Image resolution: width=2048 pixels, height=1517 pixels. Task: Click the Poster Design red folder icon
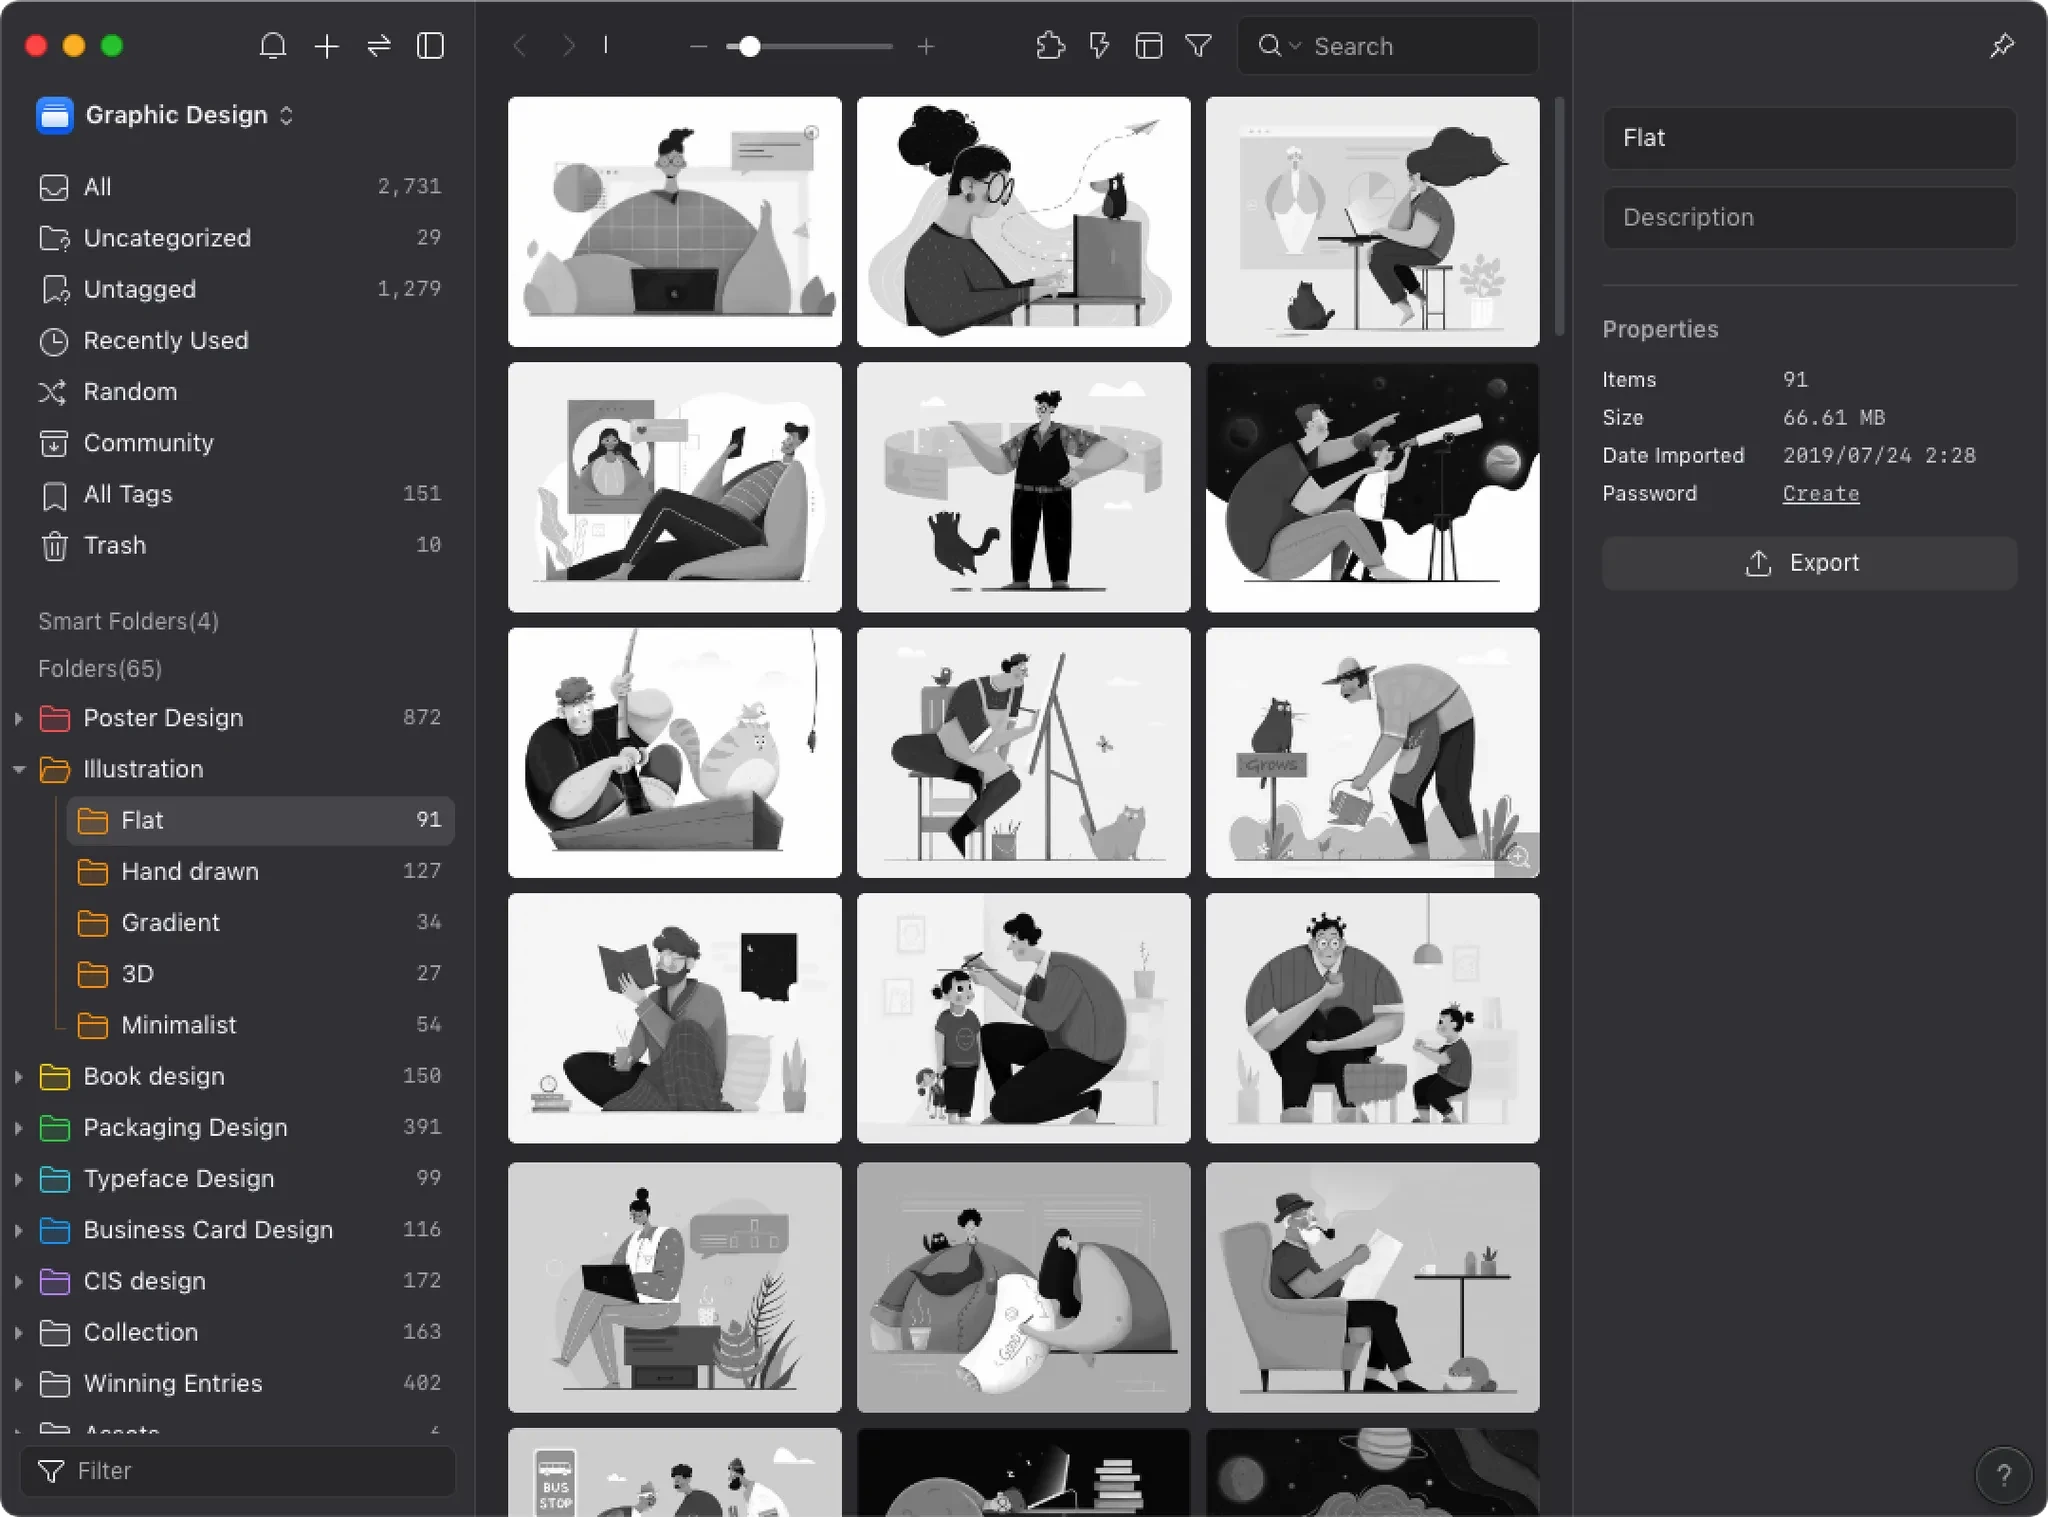(54, 718)
